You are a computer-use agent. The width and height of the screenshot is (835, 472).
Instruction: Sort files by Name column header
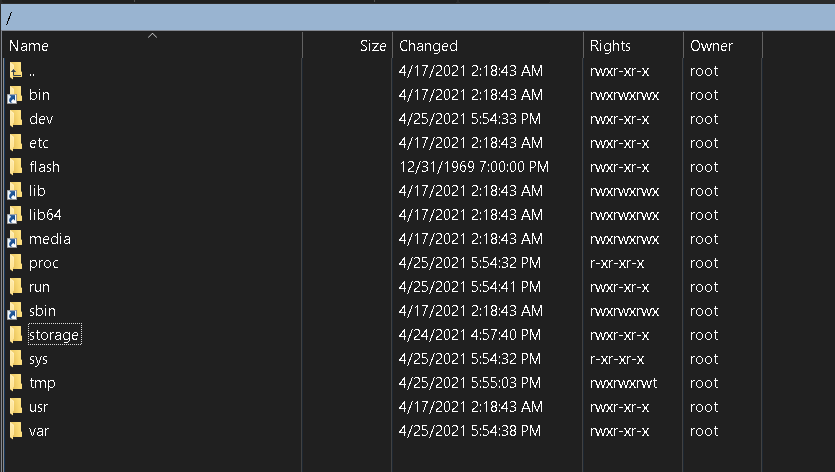(29, 46)
